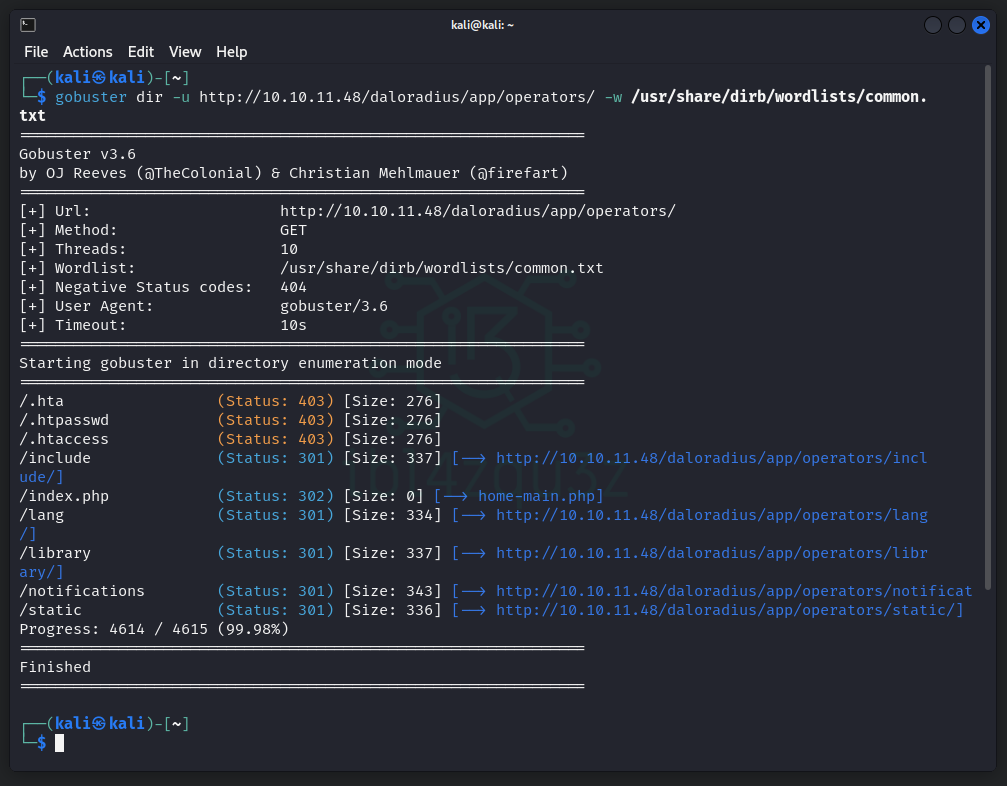Image resolution: width=1007 pixels, height=786 pixels.
Task: Open the /notifications redirect URL
Action: pos(733,591)
